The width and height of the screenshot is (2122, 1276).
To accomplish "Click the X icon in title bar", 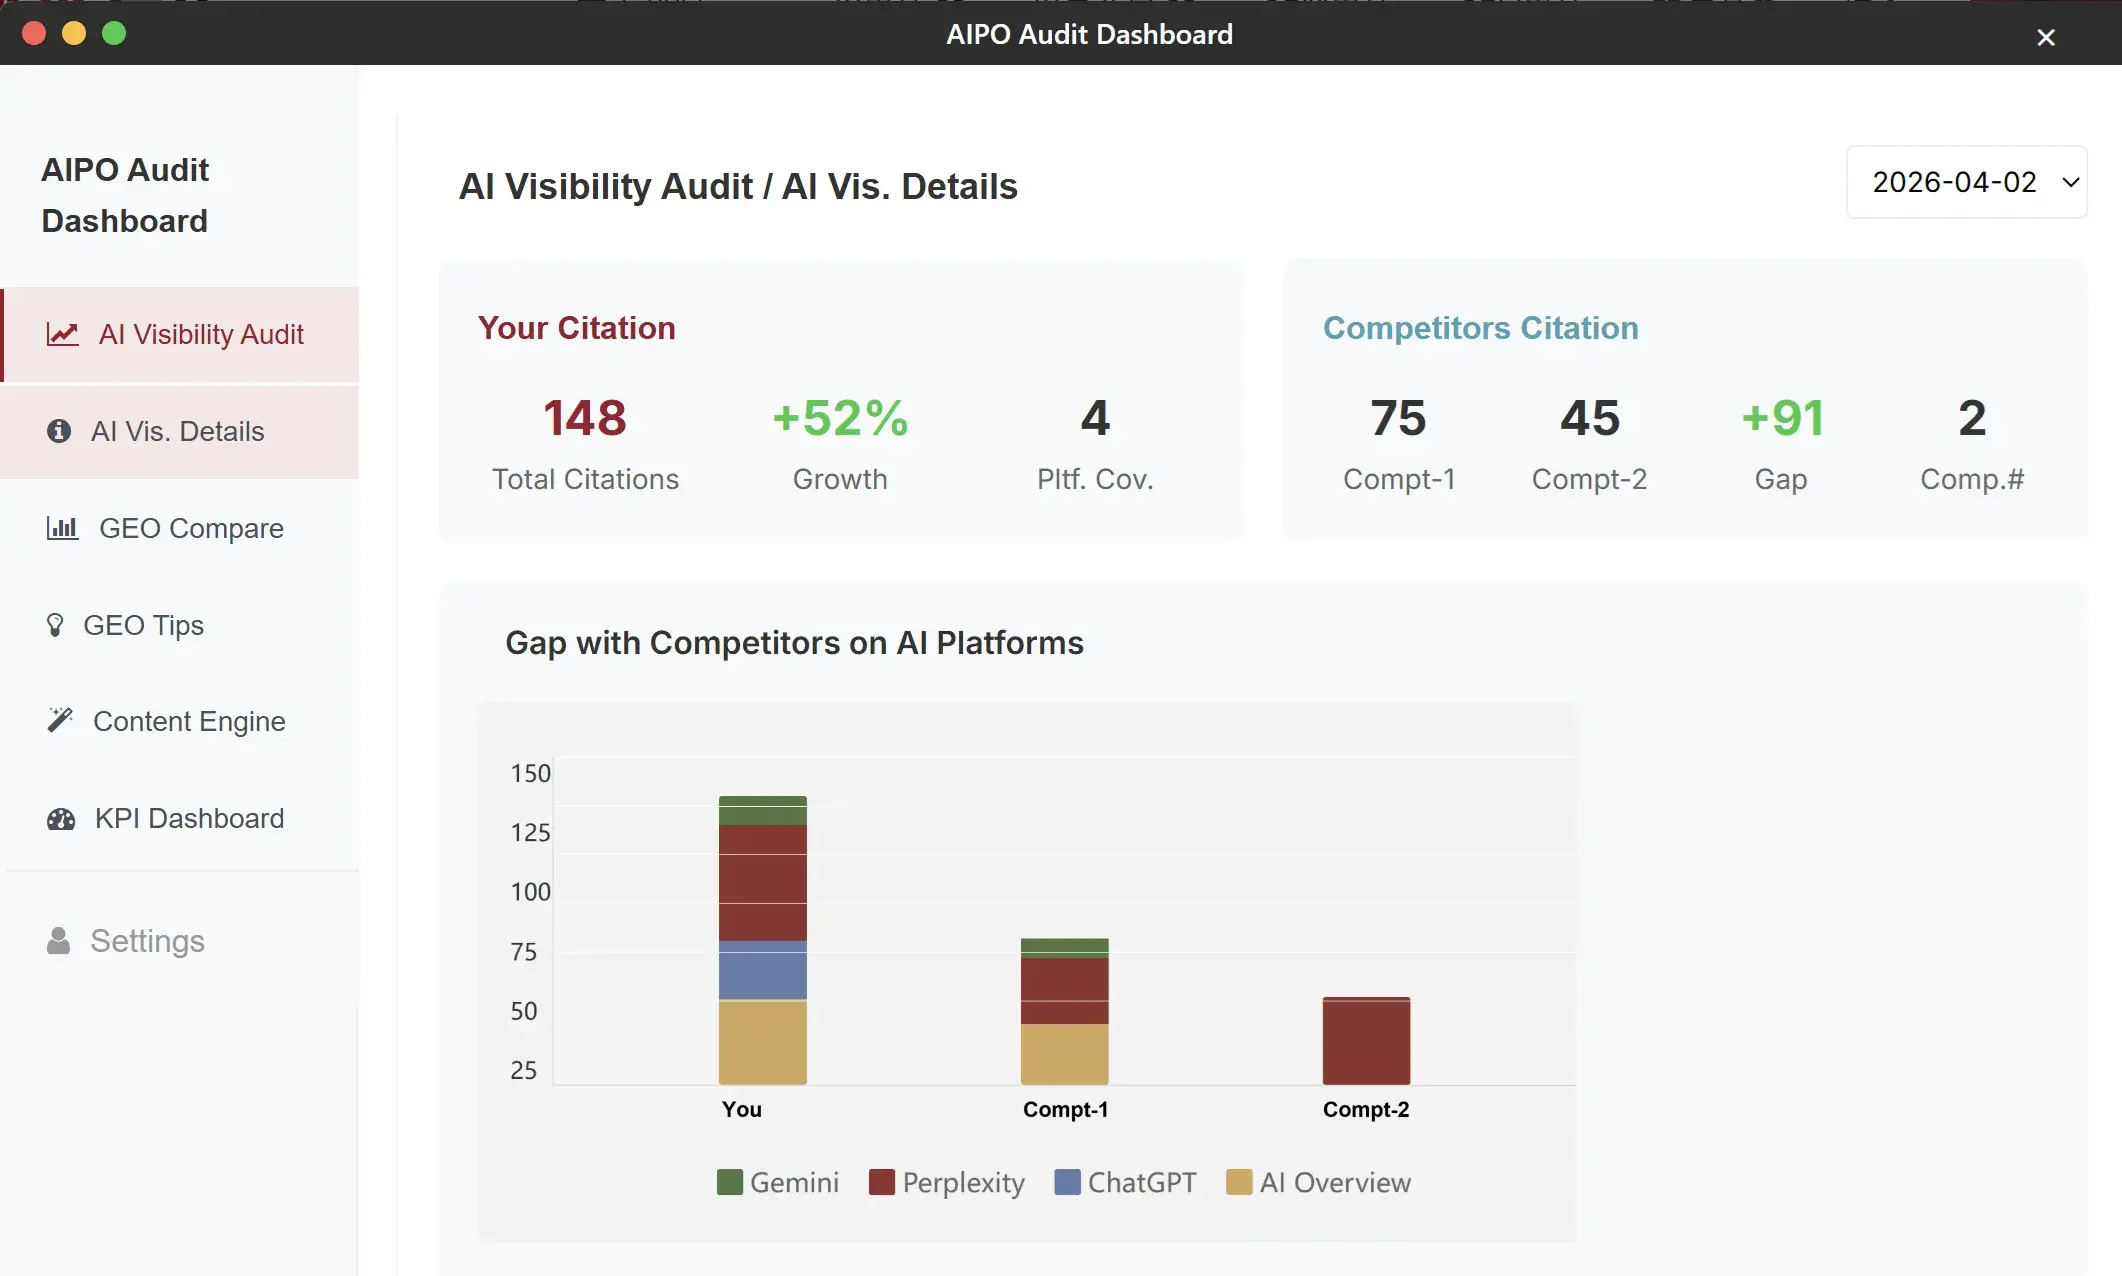I will point(2045,38).
